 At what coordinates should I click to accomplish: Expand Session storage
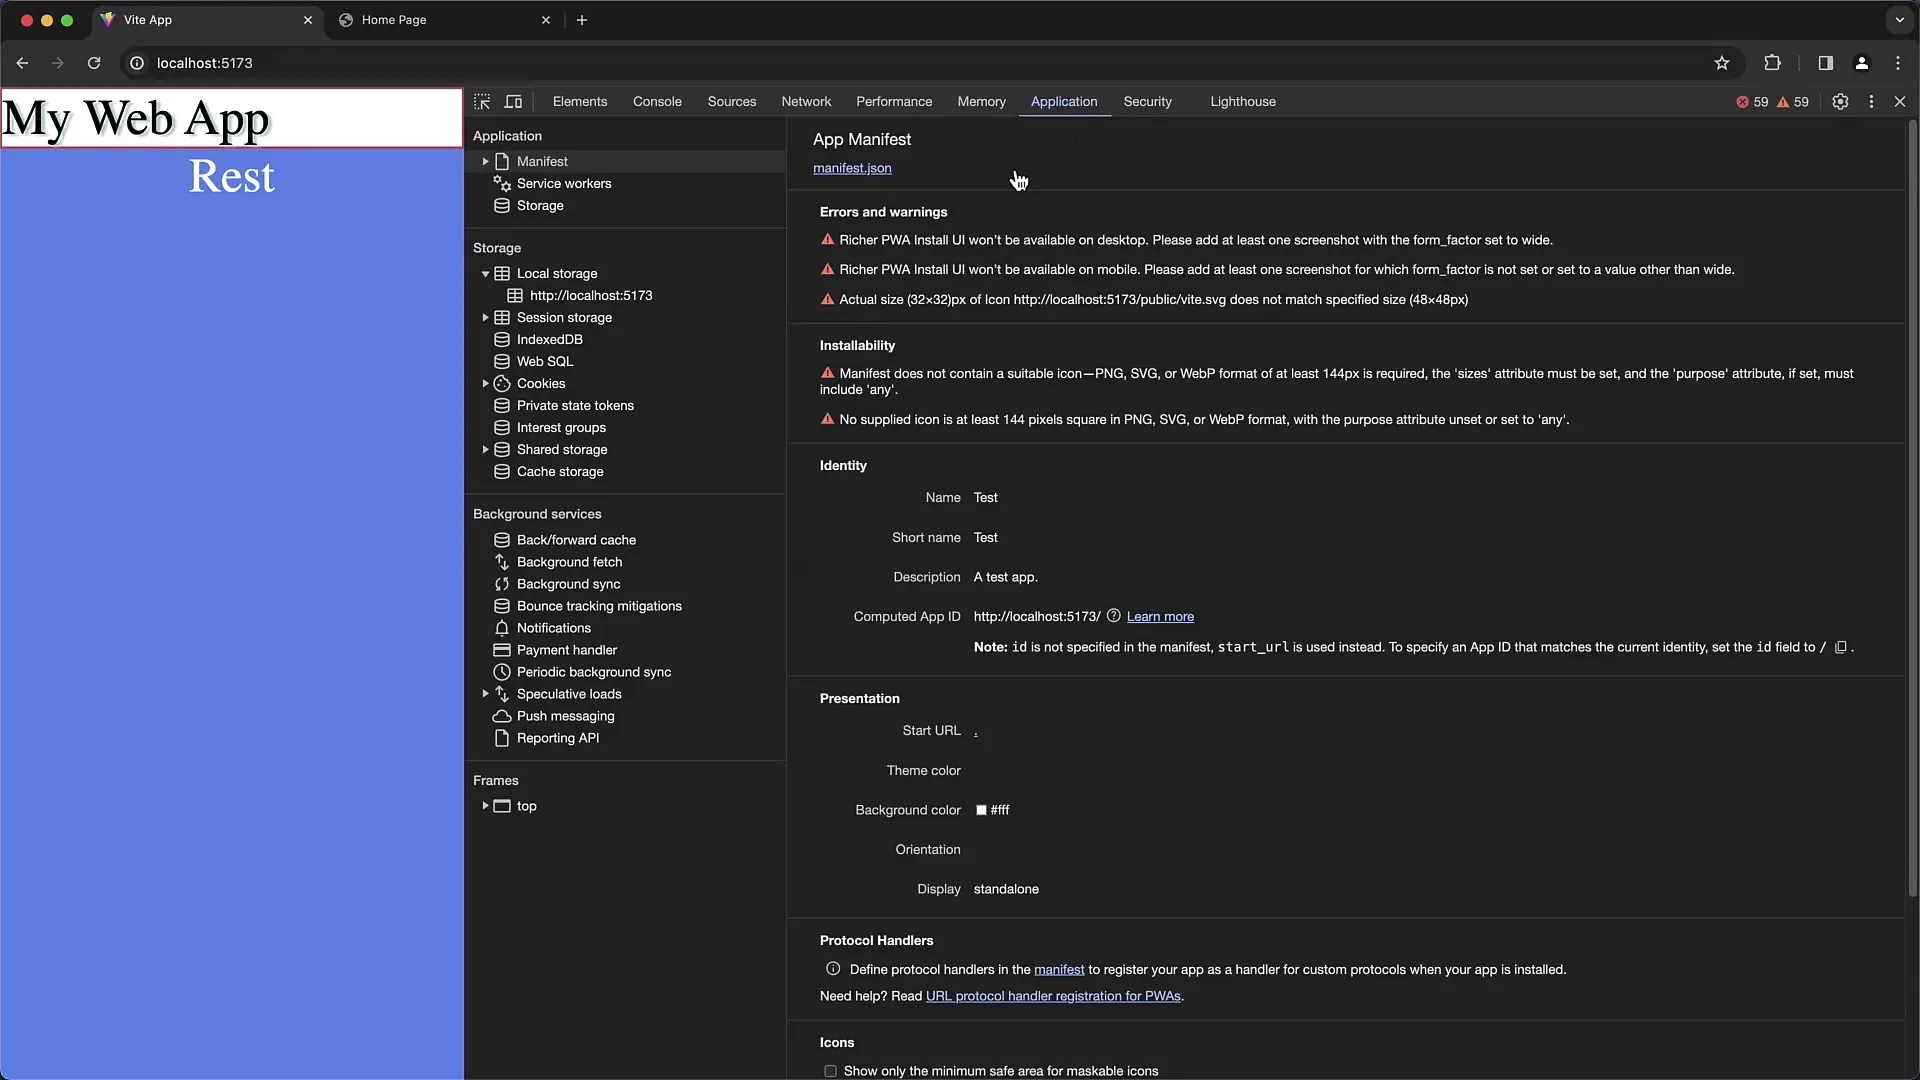click(485, 318)
